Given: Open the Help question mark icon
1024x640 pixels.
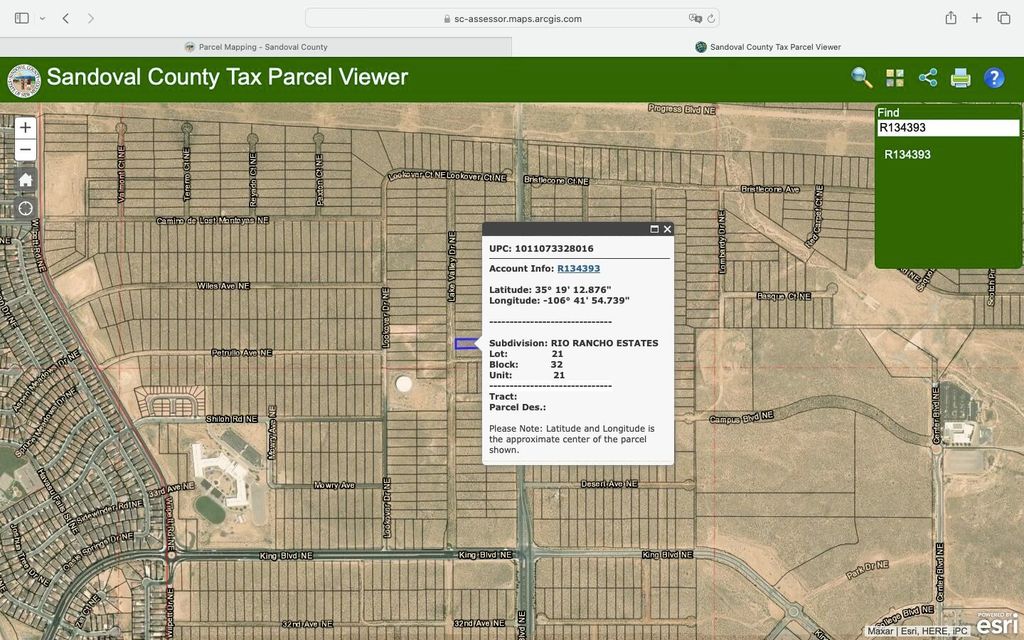Looking at the screenshot, I should pos(993,76).
